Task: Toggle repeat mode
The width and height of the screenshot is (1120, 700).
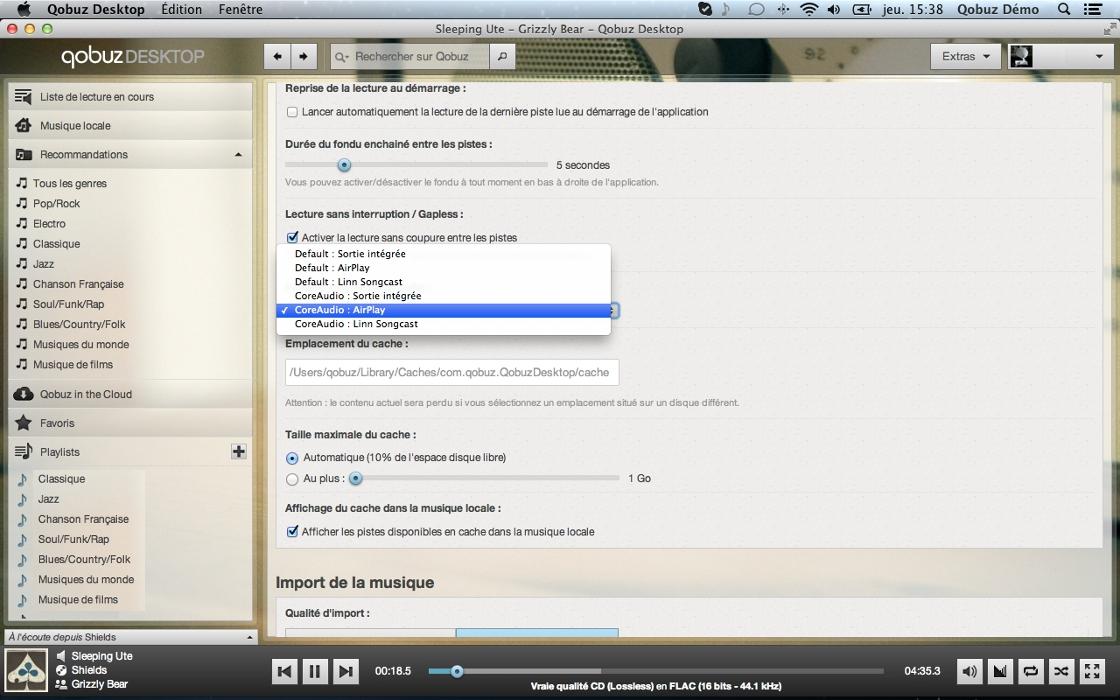Action: tap(1031, 671)
